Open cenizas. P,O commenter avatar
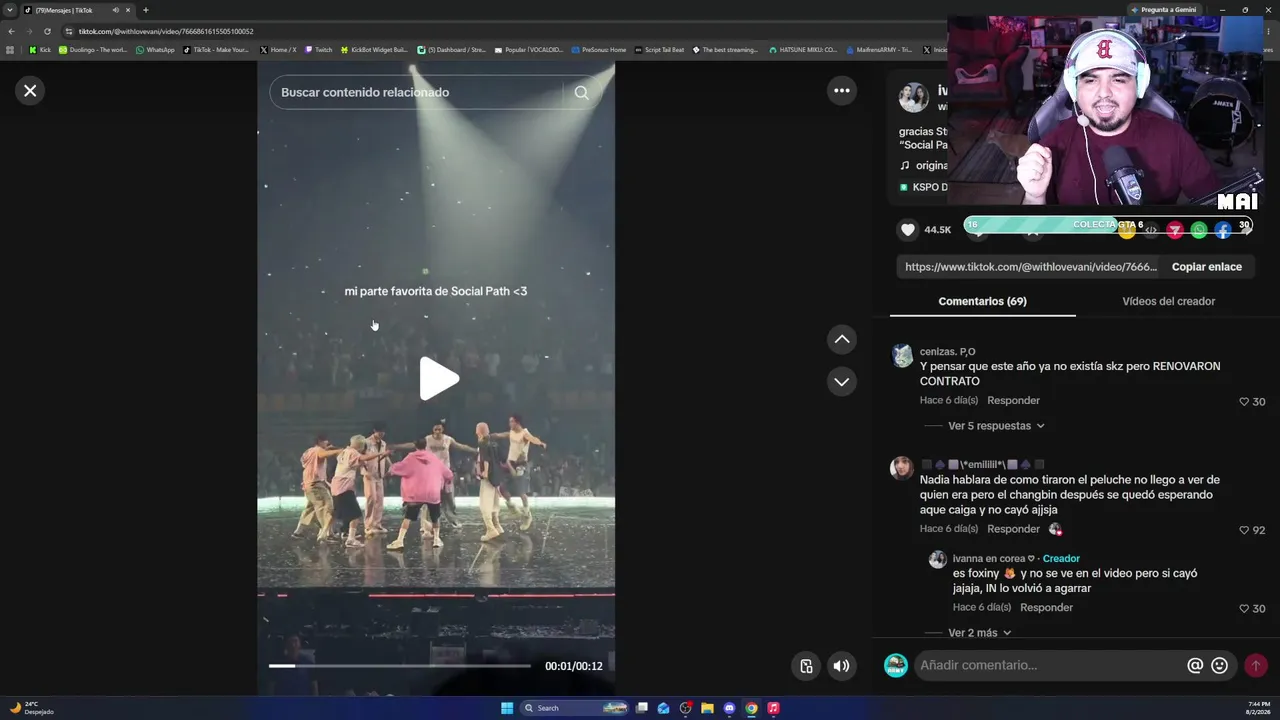 coord(902,356)
